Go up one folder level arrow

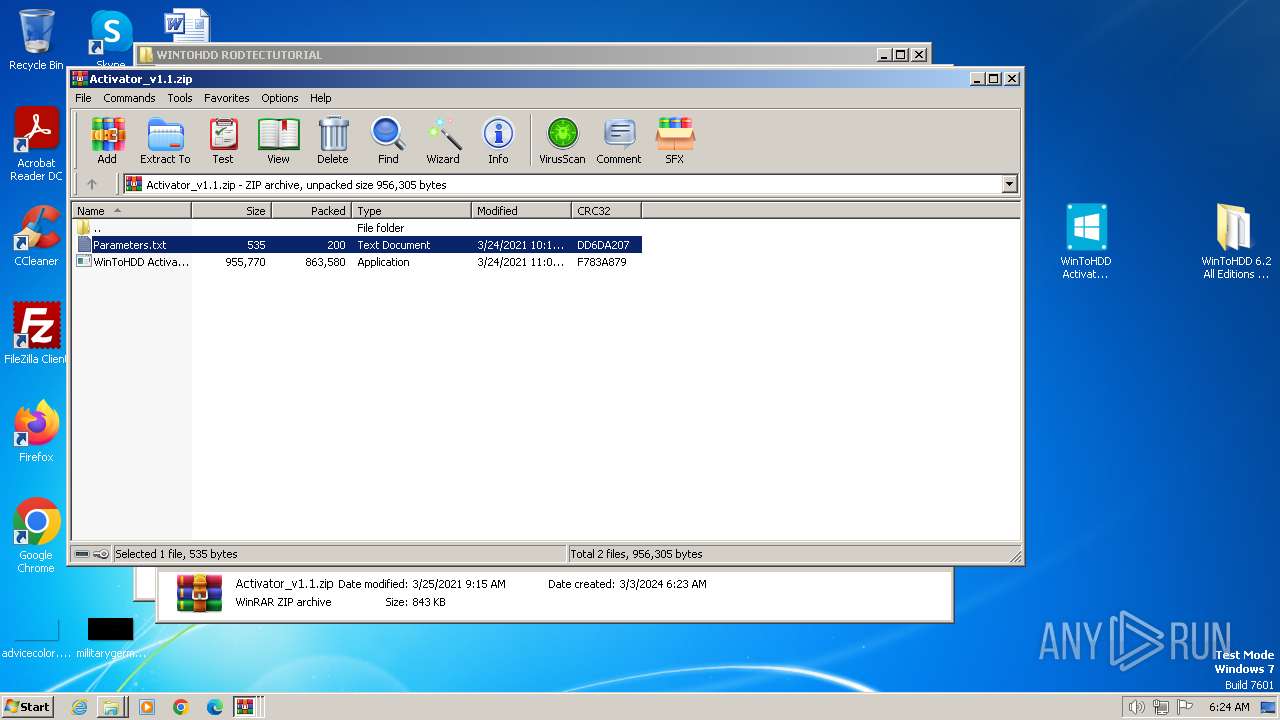(92, 184)
